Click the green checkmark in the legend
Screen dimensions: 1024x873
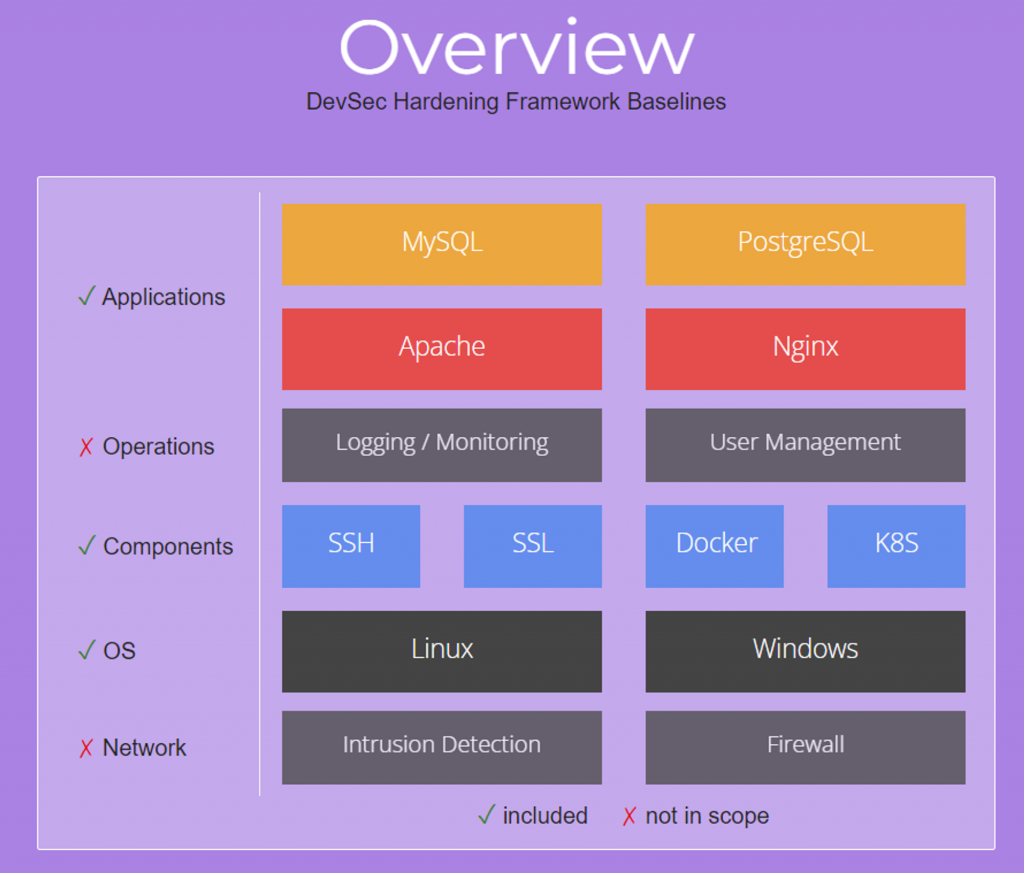[487, 814]
